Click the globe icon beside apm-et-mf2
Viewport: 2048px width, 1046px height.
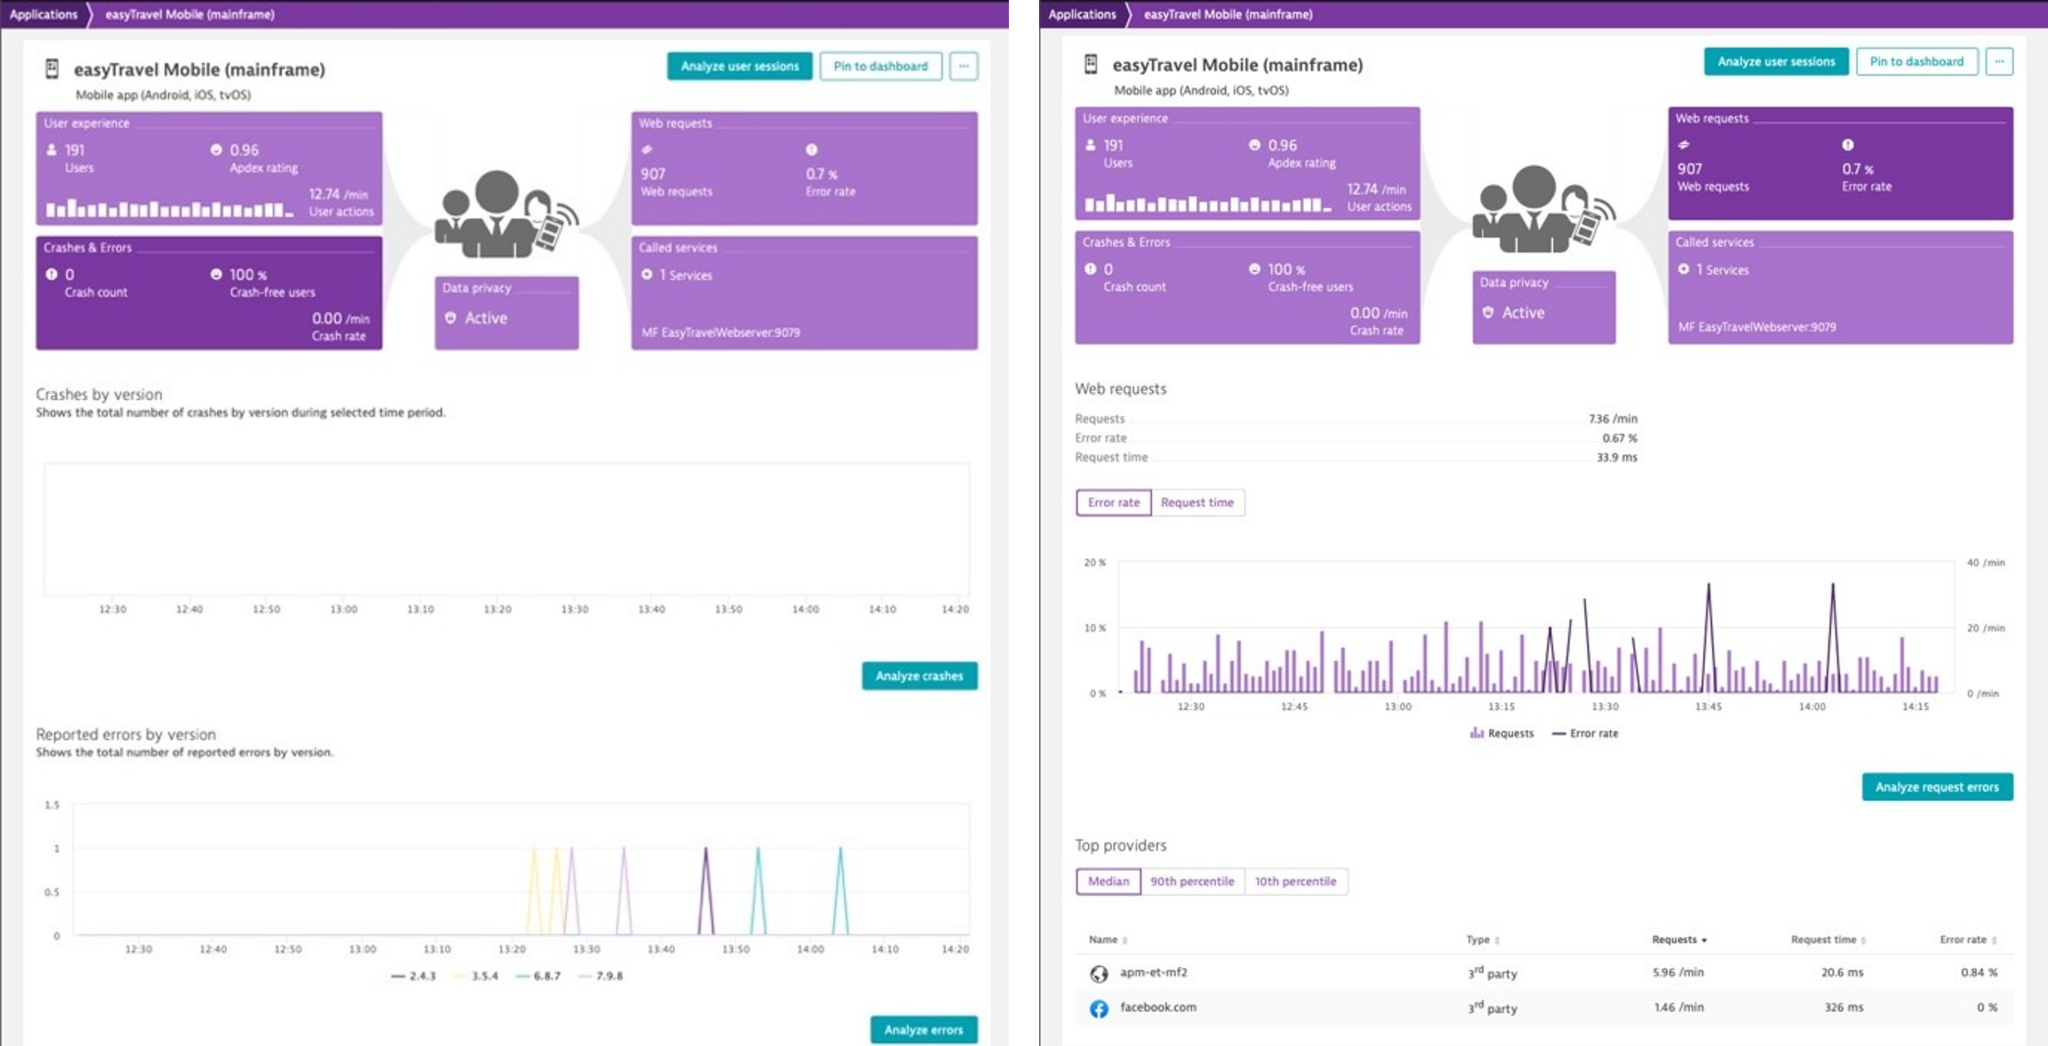pyautogui.click(x=1098, y=971)
